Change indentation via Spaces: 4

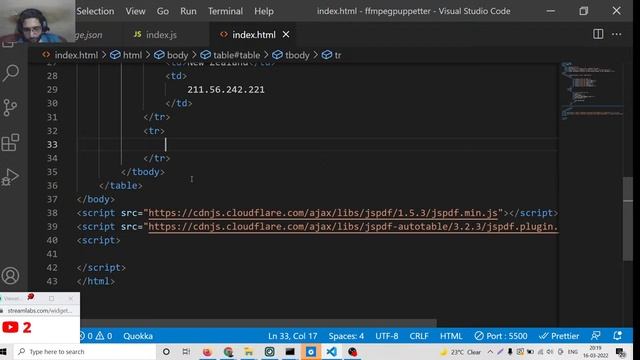[346, 336]
